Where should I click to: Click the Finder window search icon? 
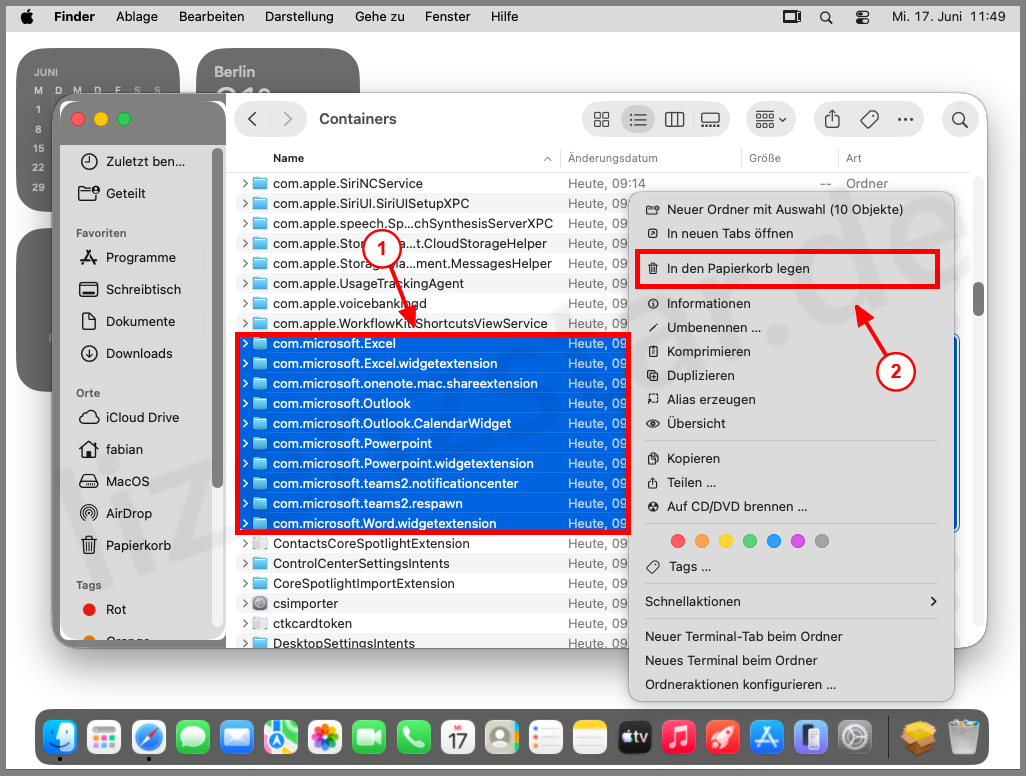coord(960,120)
